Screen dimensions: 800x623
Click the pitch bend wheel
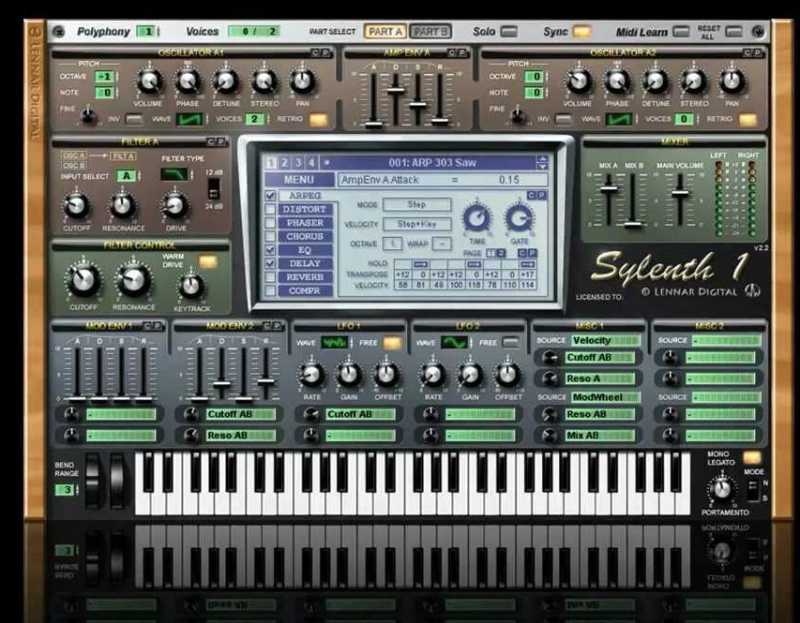click(93, 482)
